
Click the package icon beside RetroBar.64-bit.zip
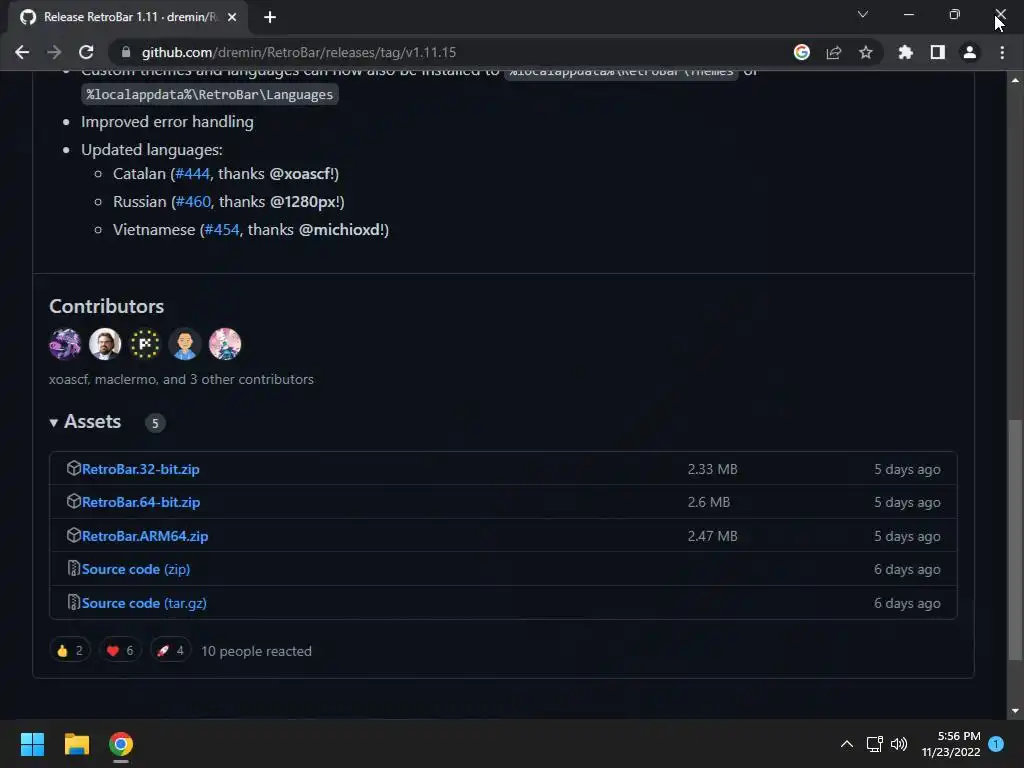pos(74,502)
